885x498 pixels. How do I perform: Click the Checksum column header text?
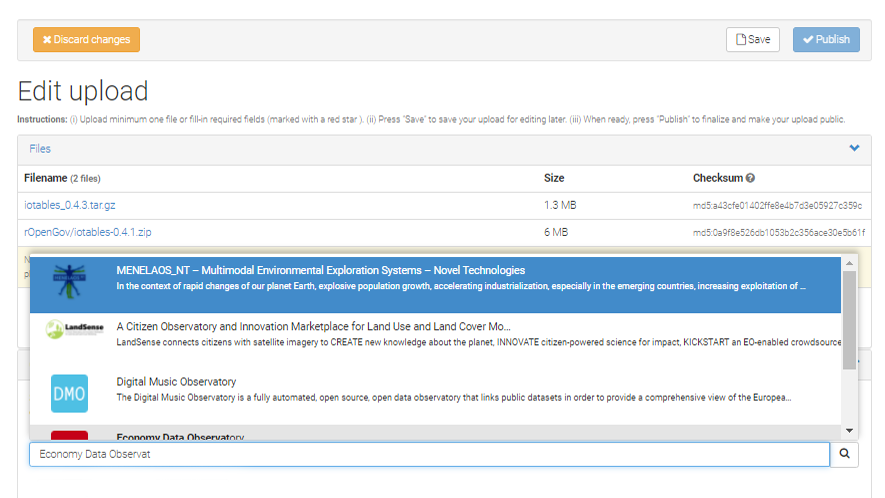(x=718, y=178)
